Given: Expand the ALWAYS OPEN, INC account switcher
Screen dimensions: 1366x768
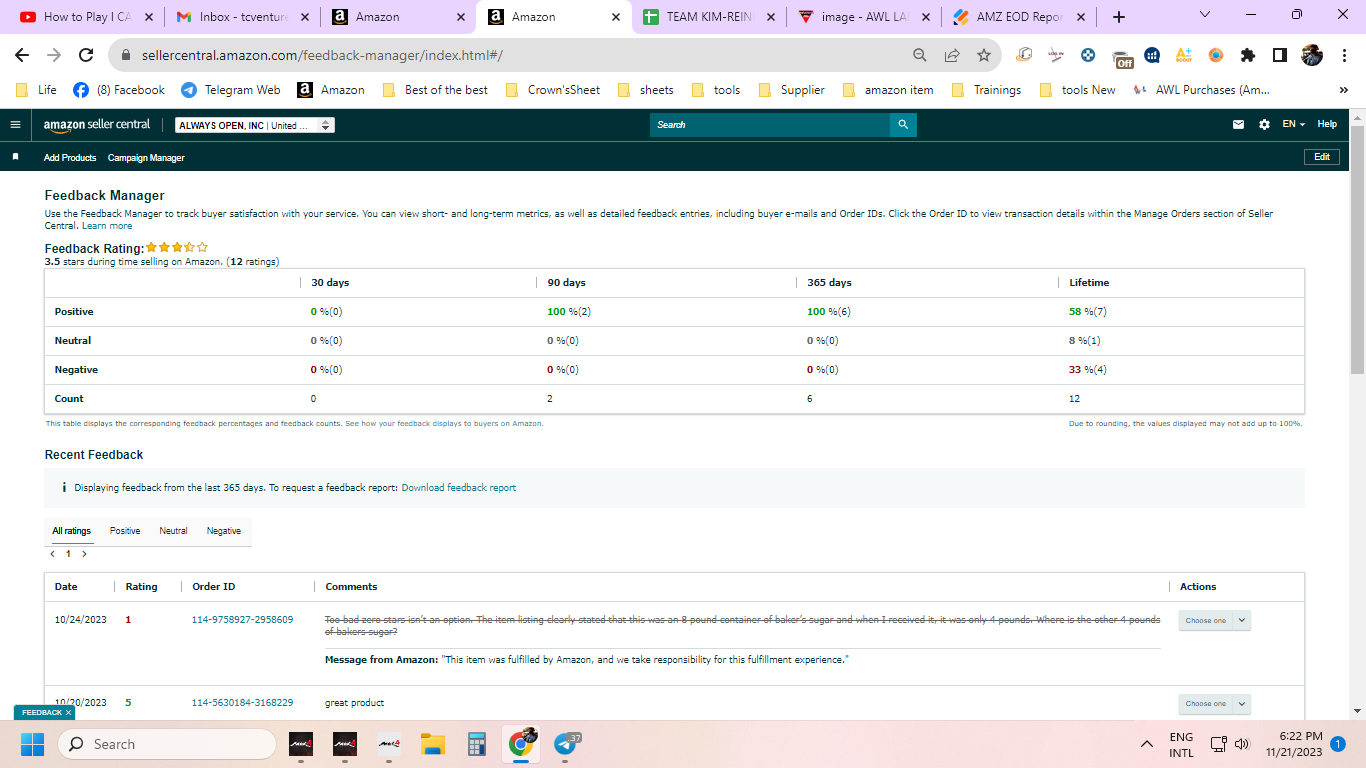Looking at the screenshot, I should [255, 125].
